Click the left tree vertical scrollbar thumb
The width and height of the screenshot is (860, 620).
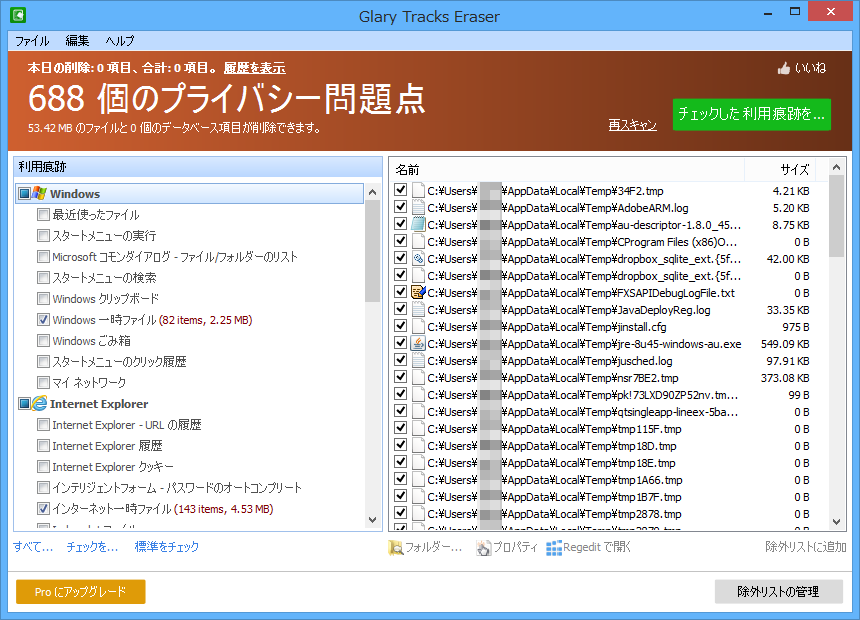coord(372,251)
